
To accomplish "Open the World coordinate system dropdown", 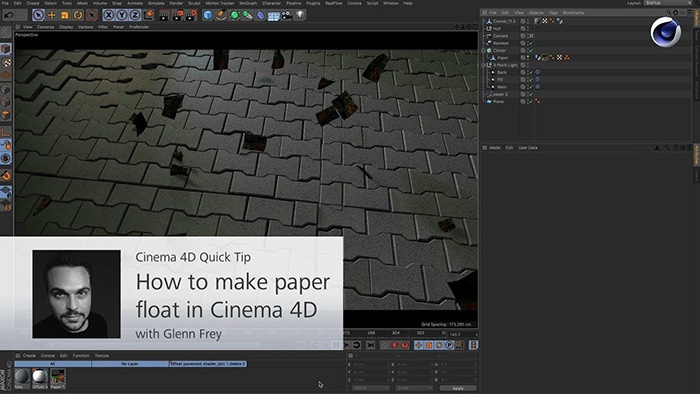I will pyautogui.click(x=370, y=388).
